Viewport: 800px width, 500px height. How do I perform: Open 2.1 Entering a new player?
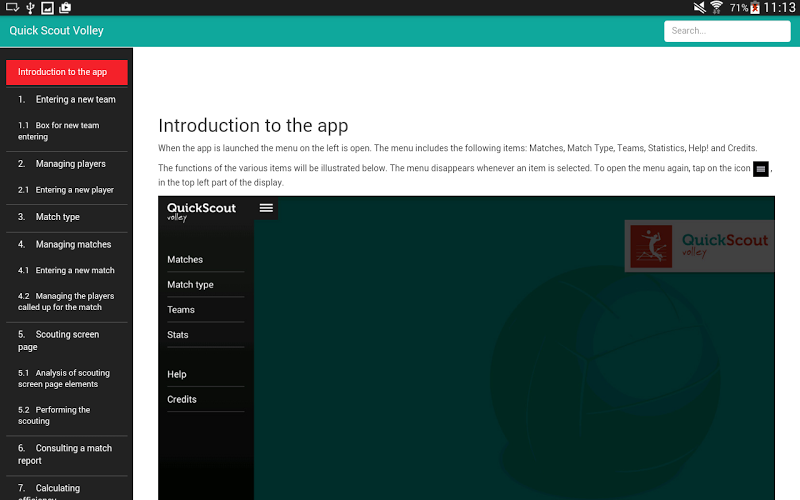coord(67,190)
